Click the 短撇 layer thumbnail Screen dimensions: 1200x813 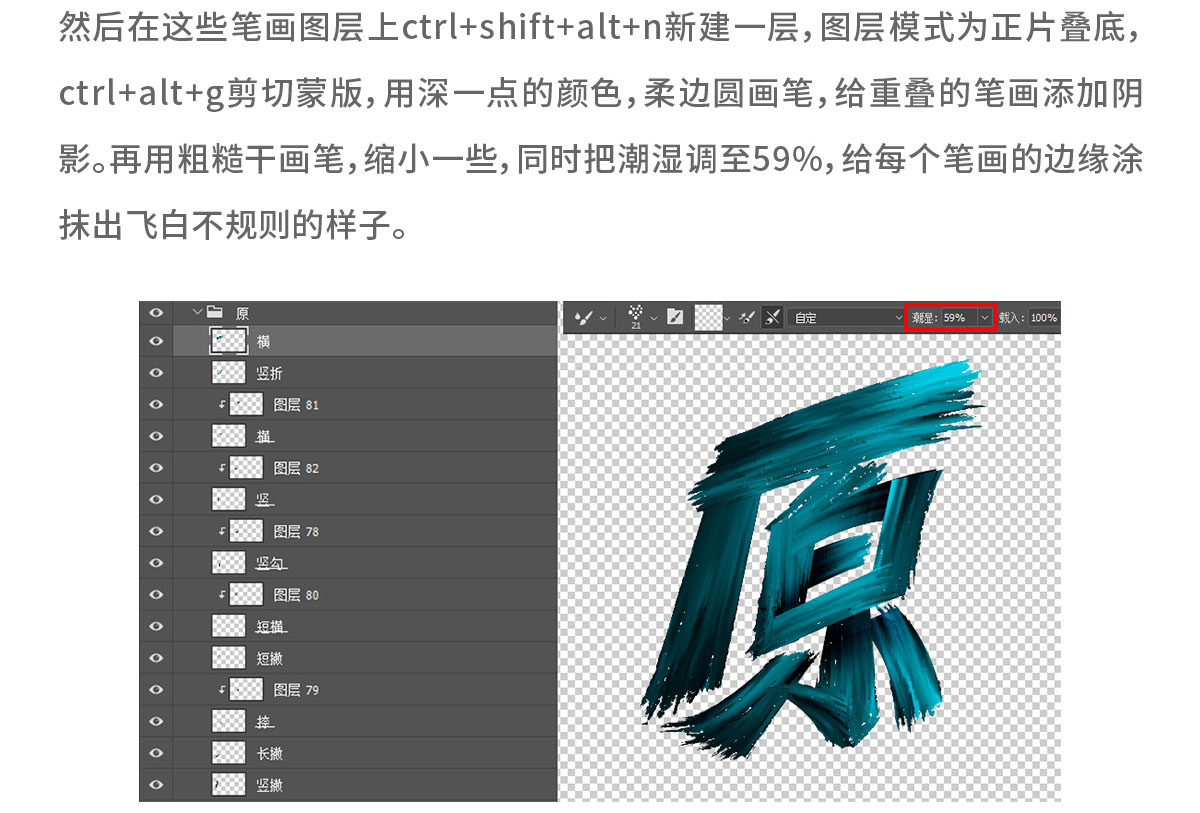[229, 658]
